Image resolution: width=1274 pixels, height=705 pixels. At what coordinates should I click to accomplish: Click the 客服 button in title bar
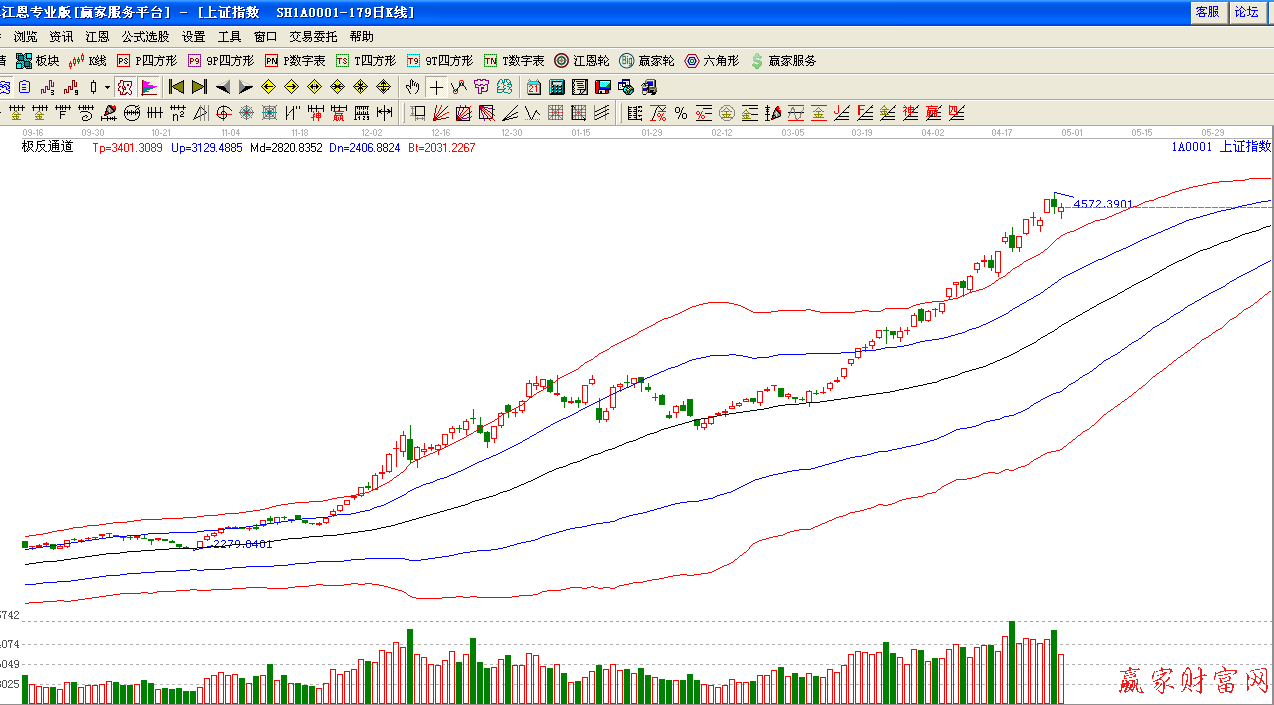pos(1207,12)
